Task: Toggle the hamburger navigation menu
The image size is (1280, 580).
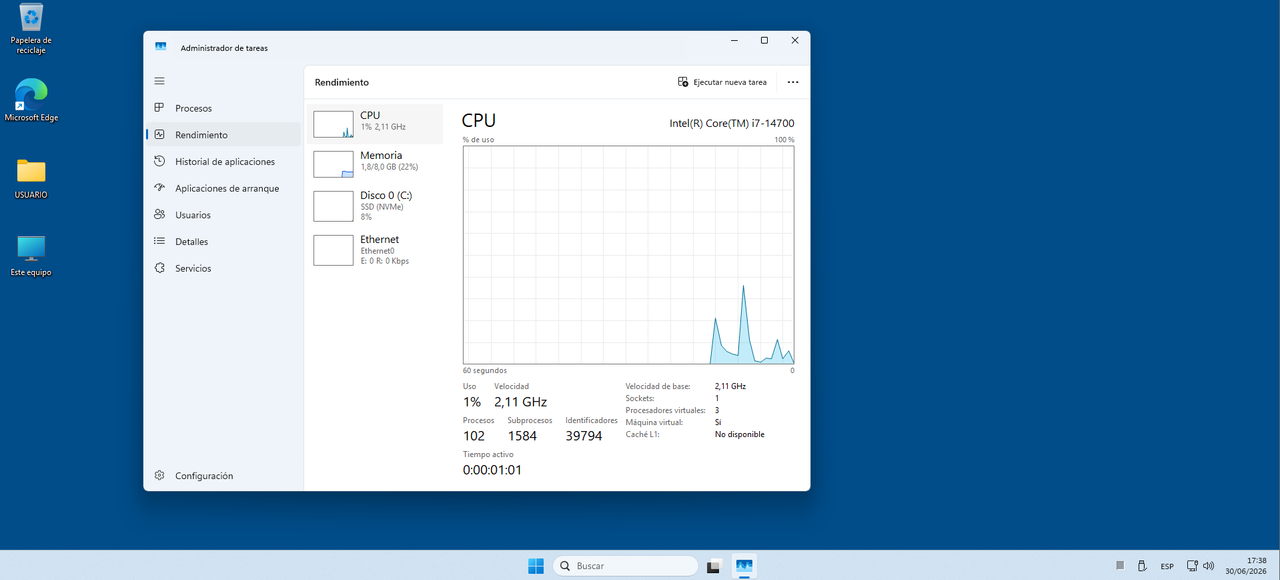Action: (x=159, y=81)
